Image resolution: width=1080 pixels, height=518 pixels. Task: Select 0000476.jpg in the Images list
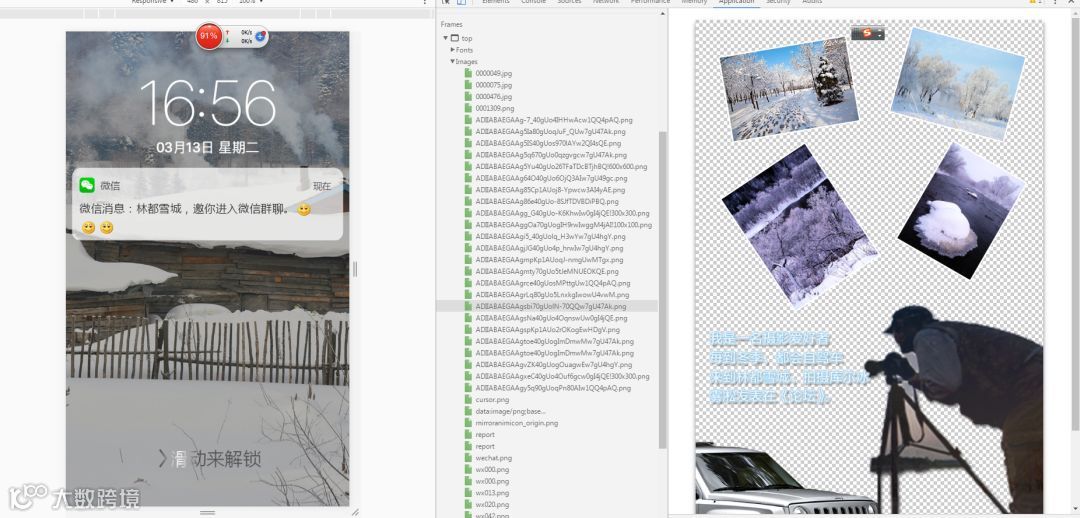click(493, 96)
